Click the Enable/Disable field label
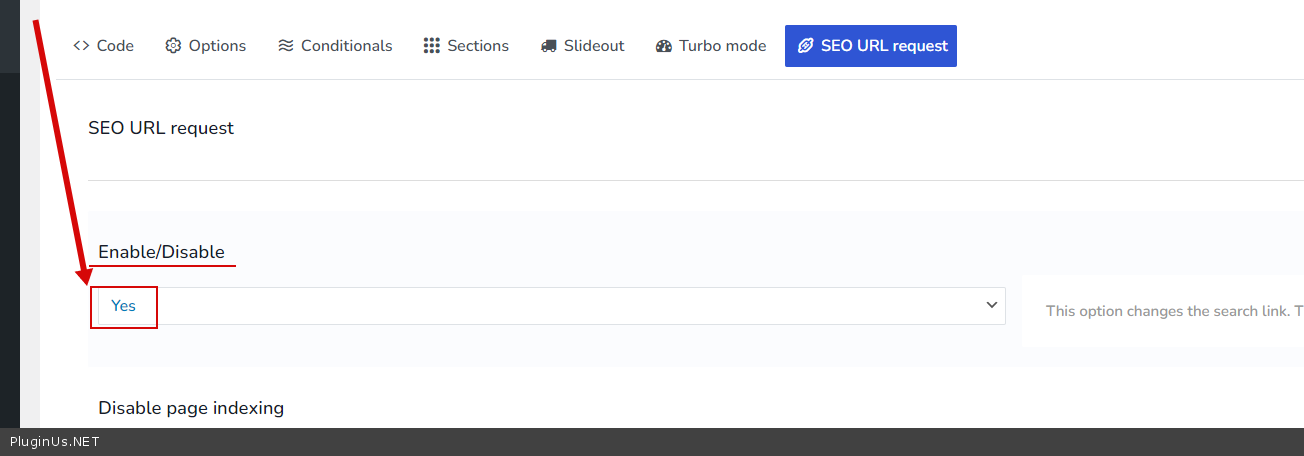This screenshot has width=1304, height=456. [161, 252]
